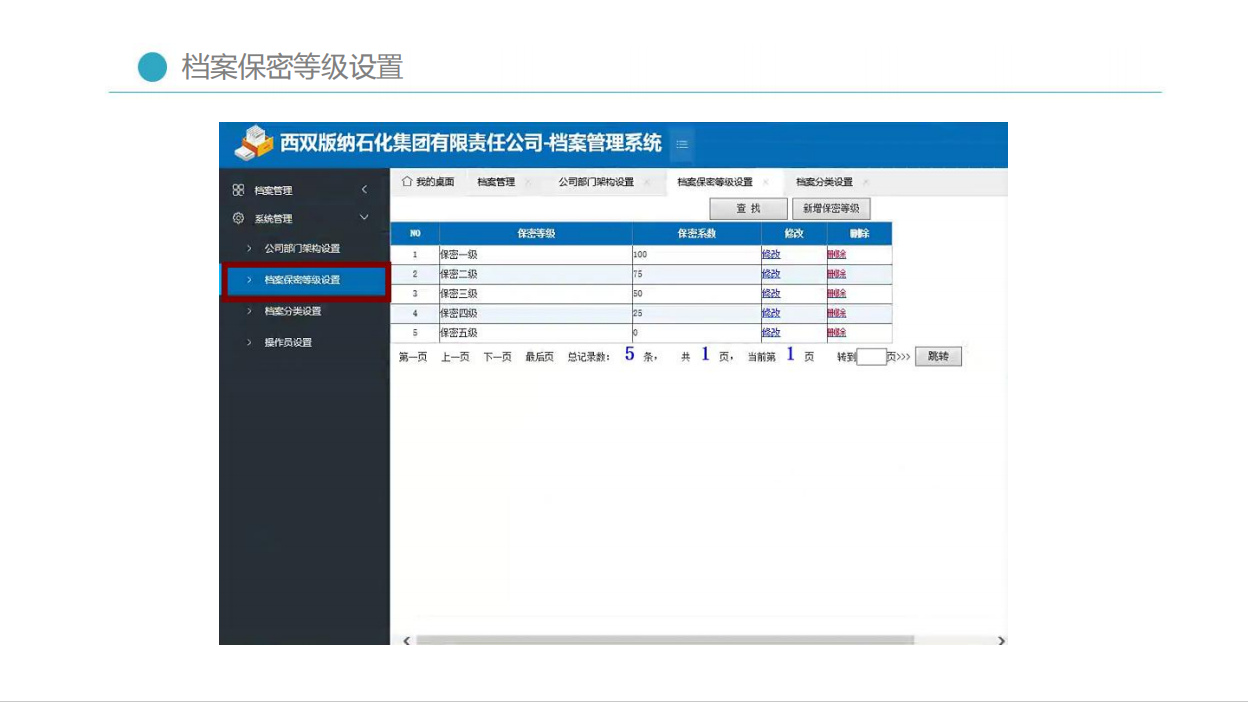
Task: Close the 档案分类设置 tab
Action: [866, 182]
